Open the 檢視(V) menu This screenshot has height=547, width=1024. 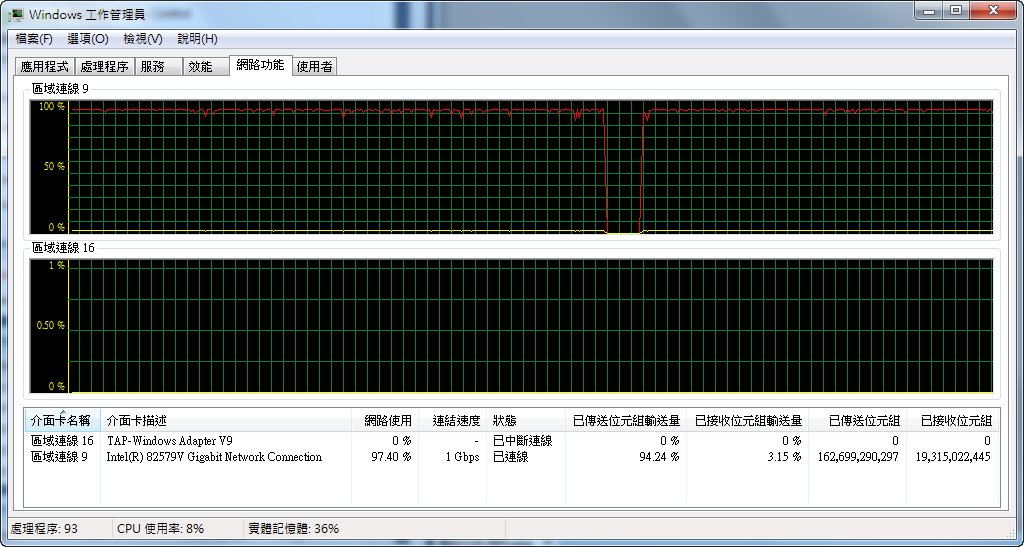[x=142, y=39]
